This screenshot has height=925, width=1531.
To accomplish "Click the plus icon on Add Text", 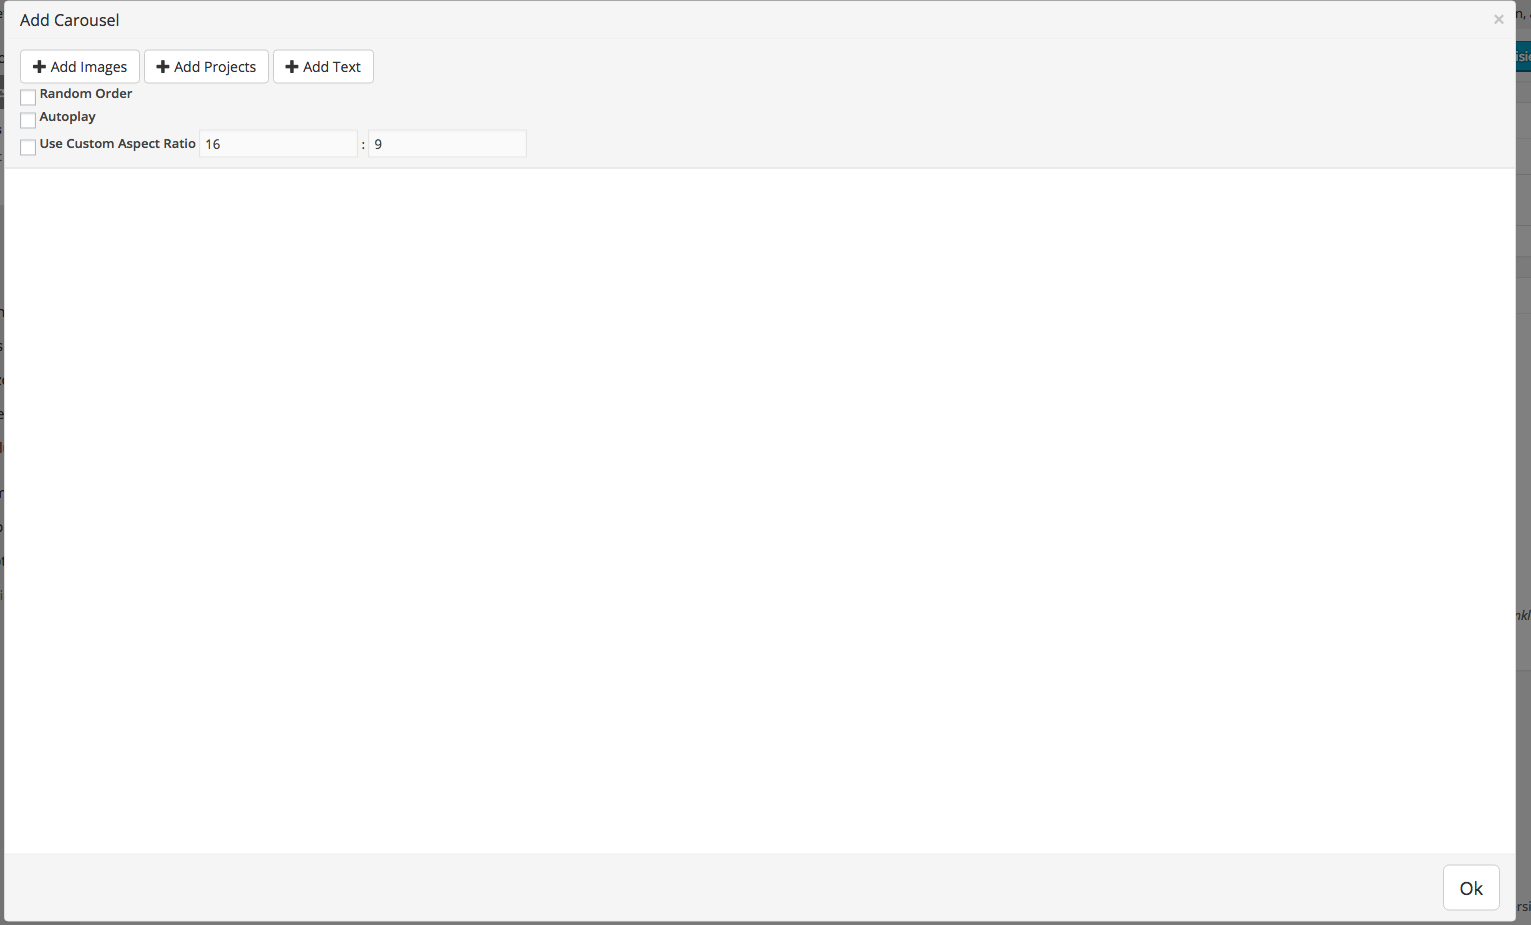I will pyautogui.click(x=291, y=67).
